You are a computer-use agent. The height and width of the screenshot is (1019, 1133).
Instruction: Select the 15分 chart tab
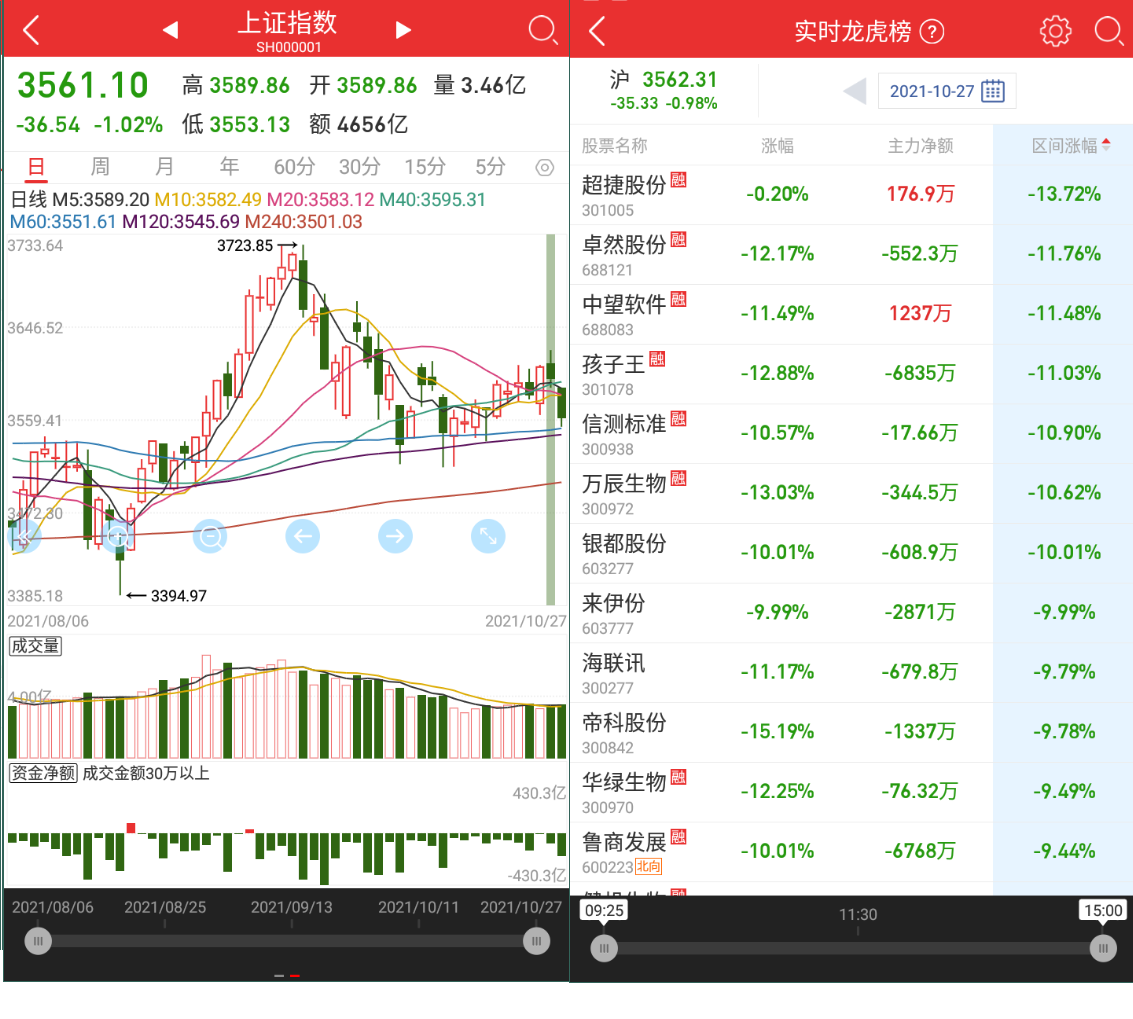[424, 167]
